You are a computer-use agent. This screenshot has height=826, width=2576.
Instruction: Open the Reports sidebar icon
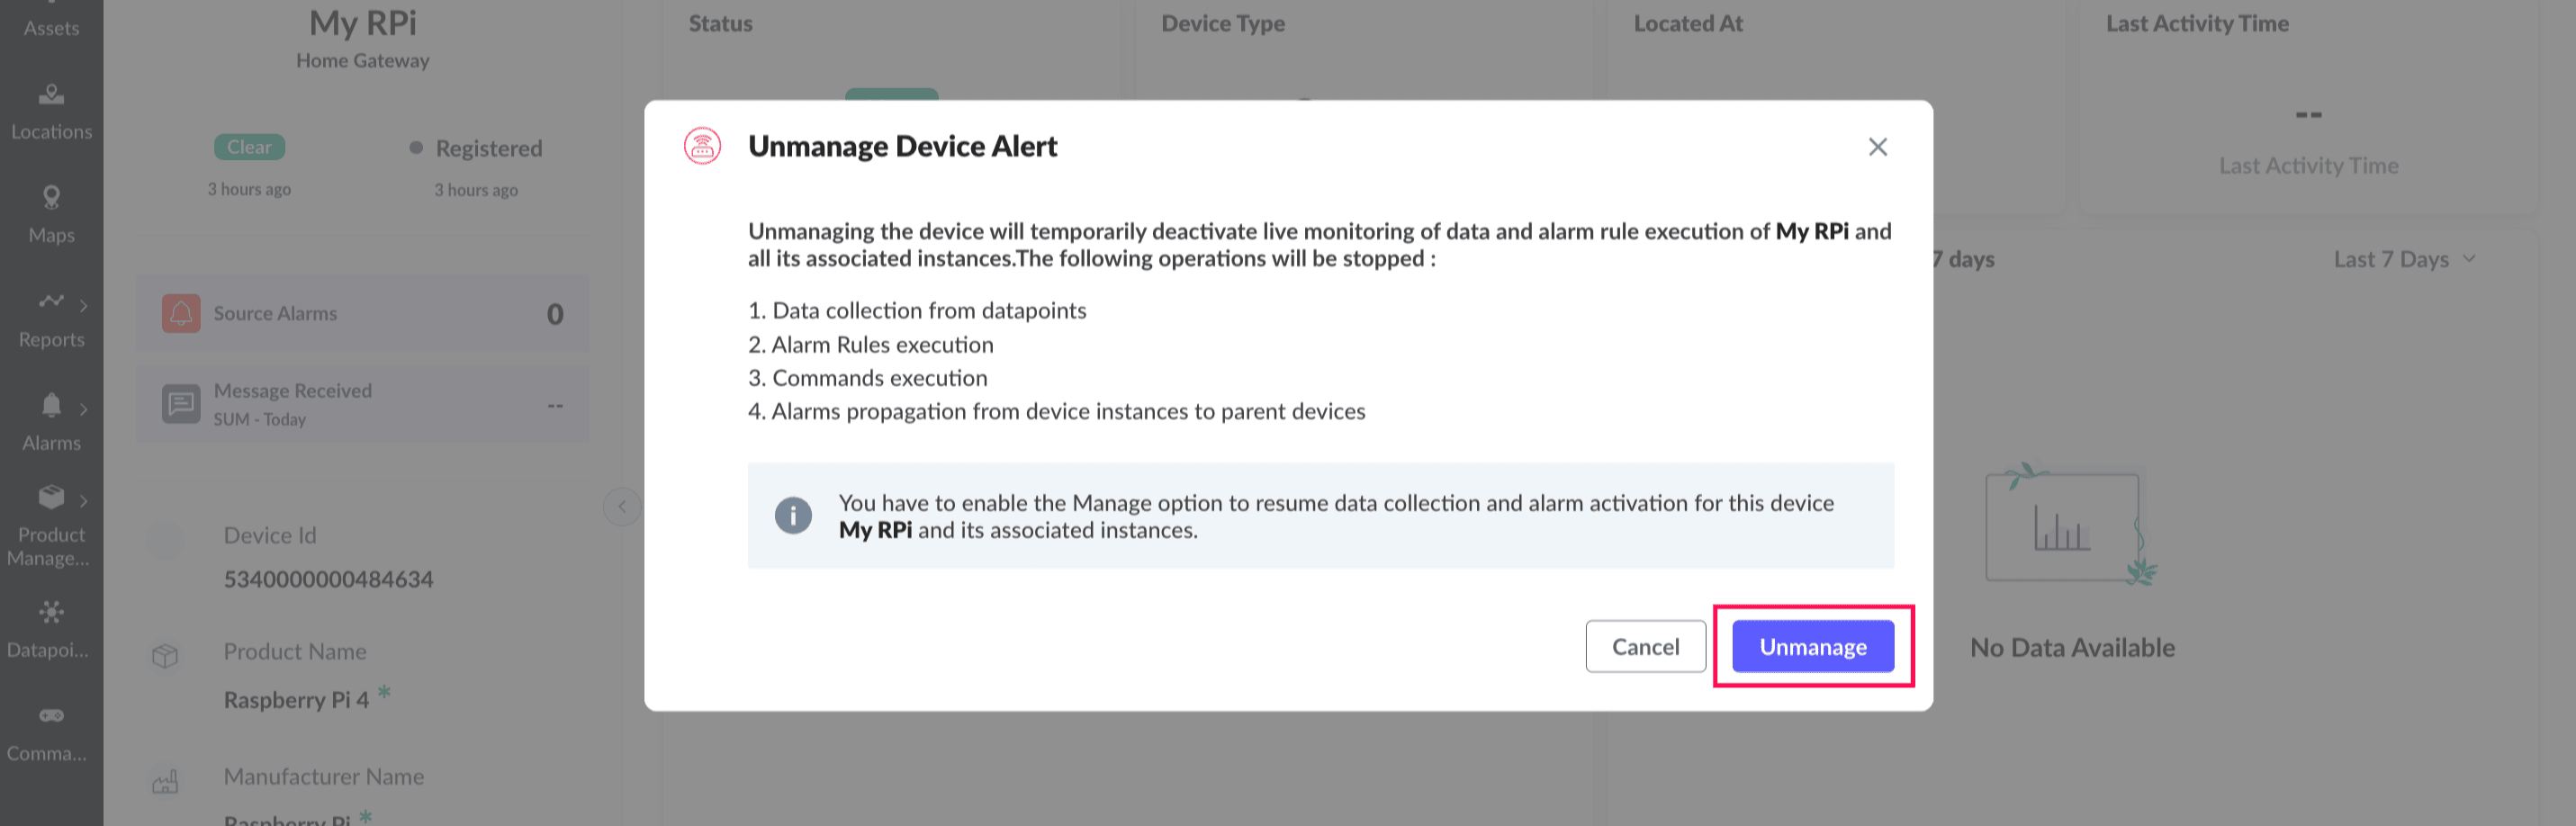click(50, 301)
